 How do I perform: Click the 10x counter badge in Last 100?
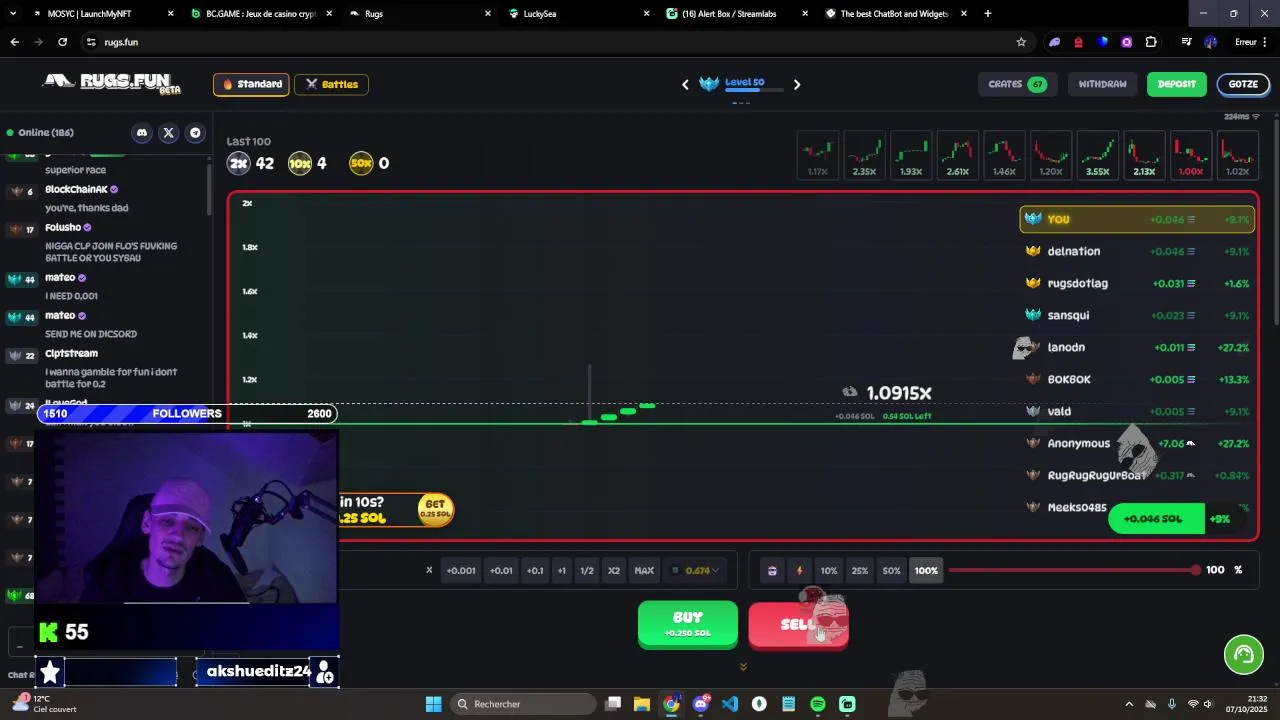tap(300, 163)
